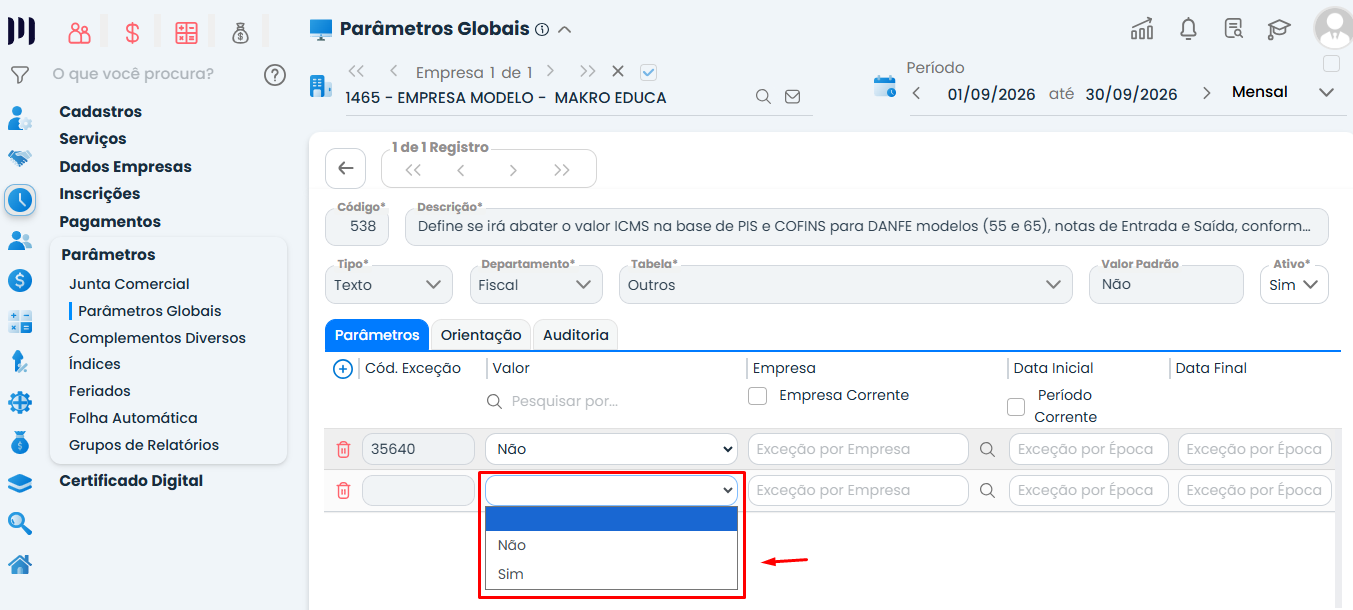This screenshot has width=1353, height=610.
Task: Click Exceção por Empresa field in row 35640
Action: [858, 449]
